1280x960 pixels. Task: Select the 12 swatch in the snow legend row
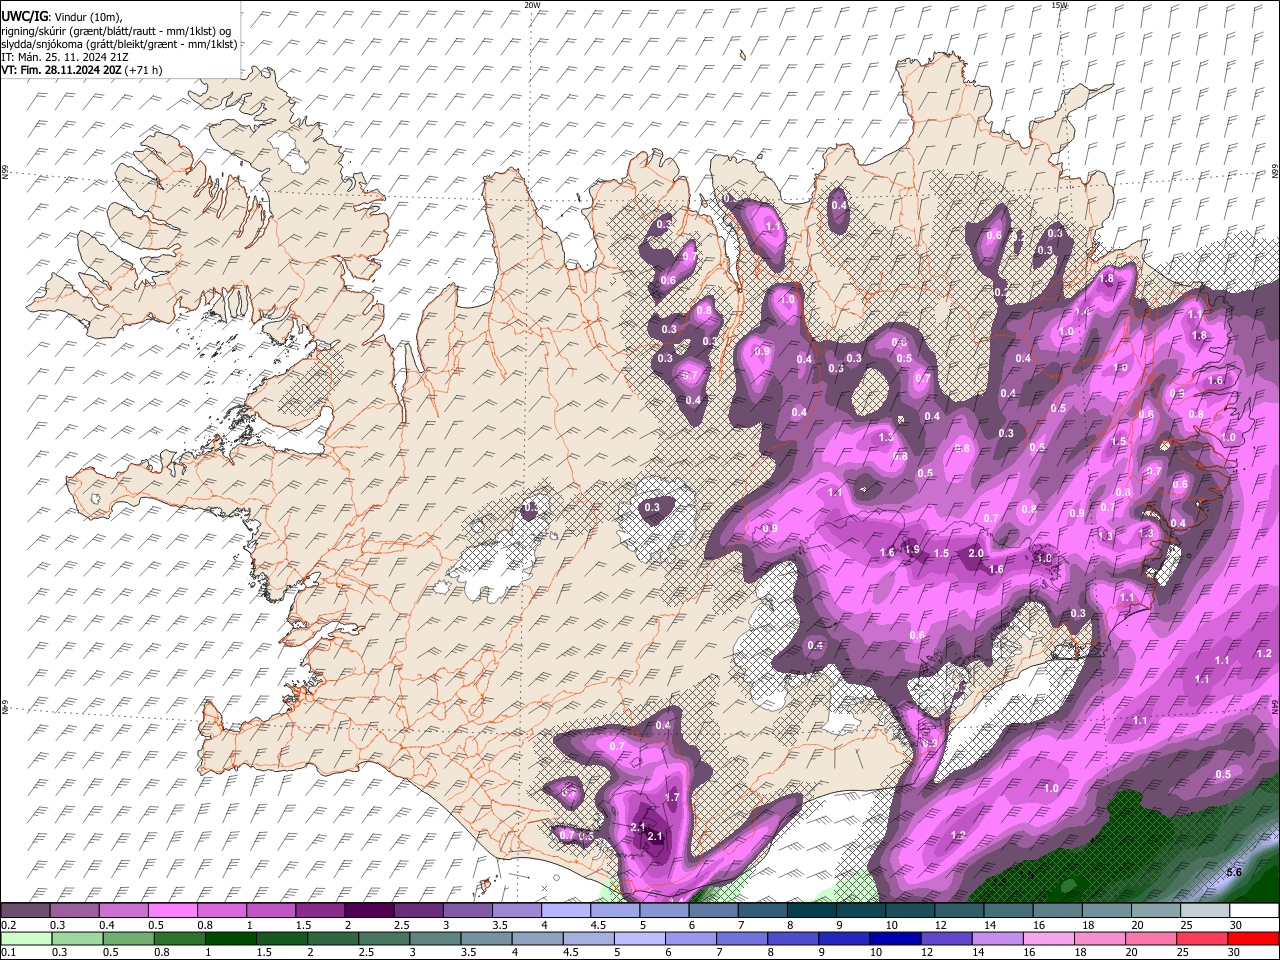(x=959, y=911)
